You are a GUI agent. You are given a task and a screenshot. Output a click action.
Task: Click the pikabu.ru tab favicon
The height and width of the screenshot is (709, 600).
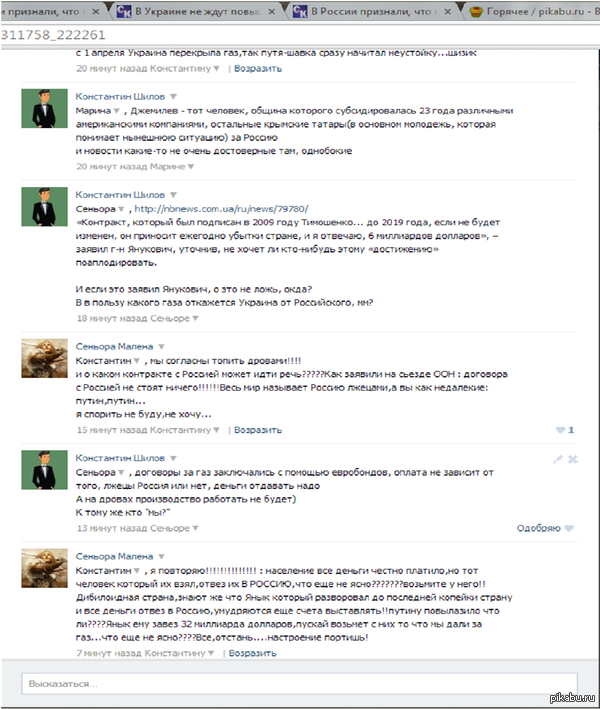click(476, 11)
